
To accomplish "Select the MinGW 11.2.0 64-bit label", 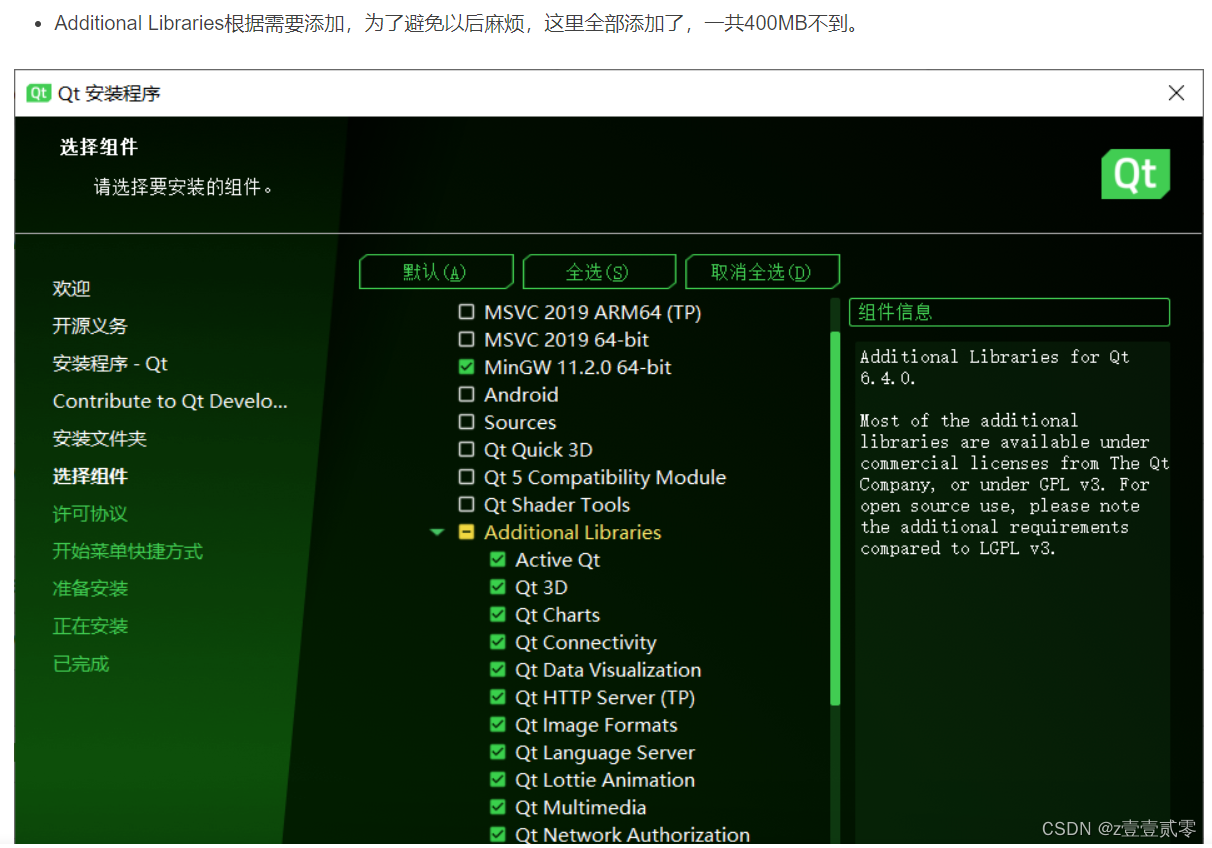I will pyautogui.click(x=578, y=367).
